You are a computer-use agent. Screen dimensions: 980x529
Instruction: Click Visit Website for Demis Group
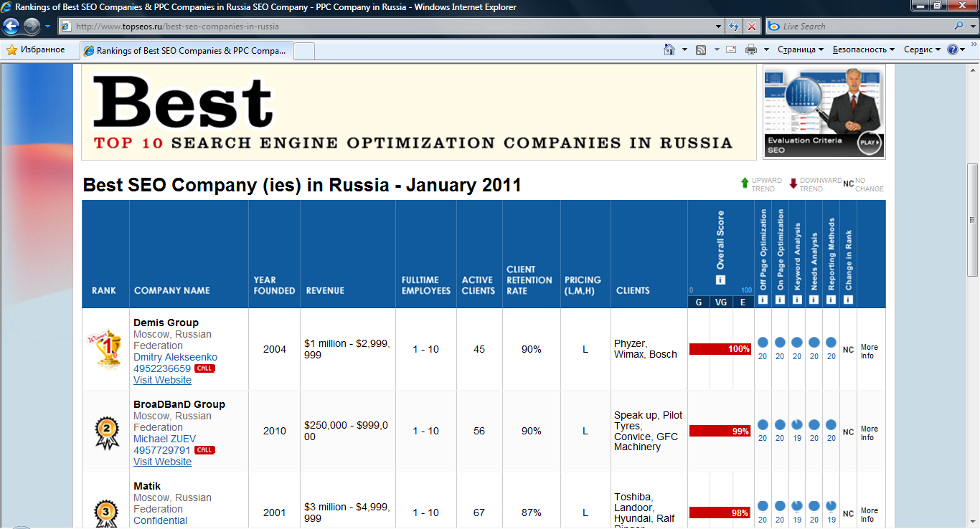[162, 380]
